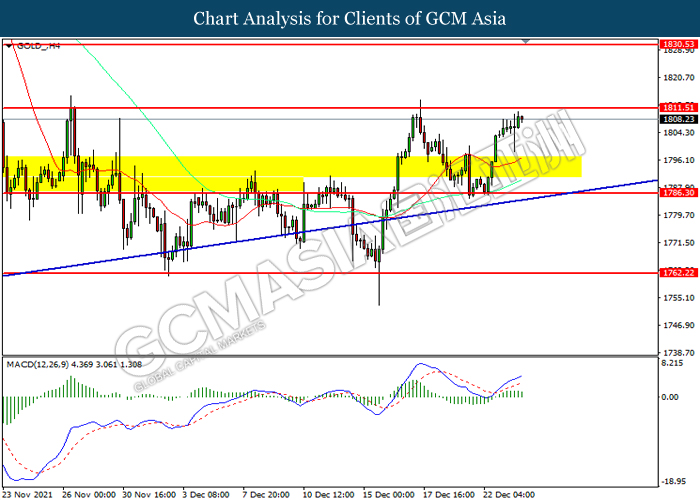
Task: Click the Chart Analysis for Clients title
Action: [x=350, y=19]
